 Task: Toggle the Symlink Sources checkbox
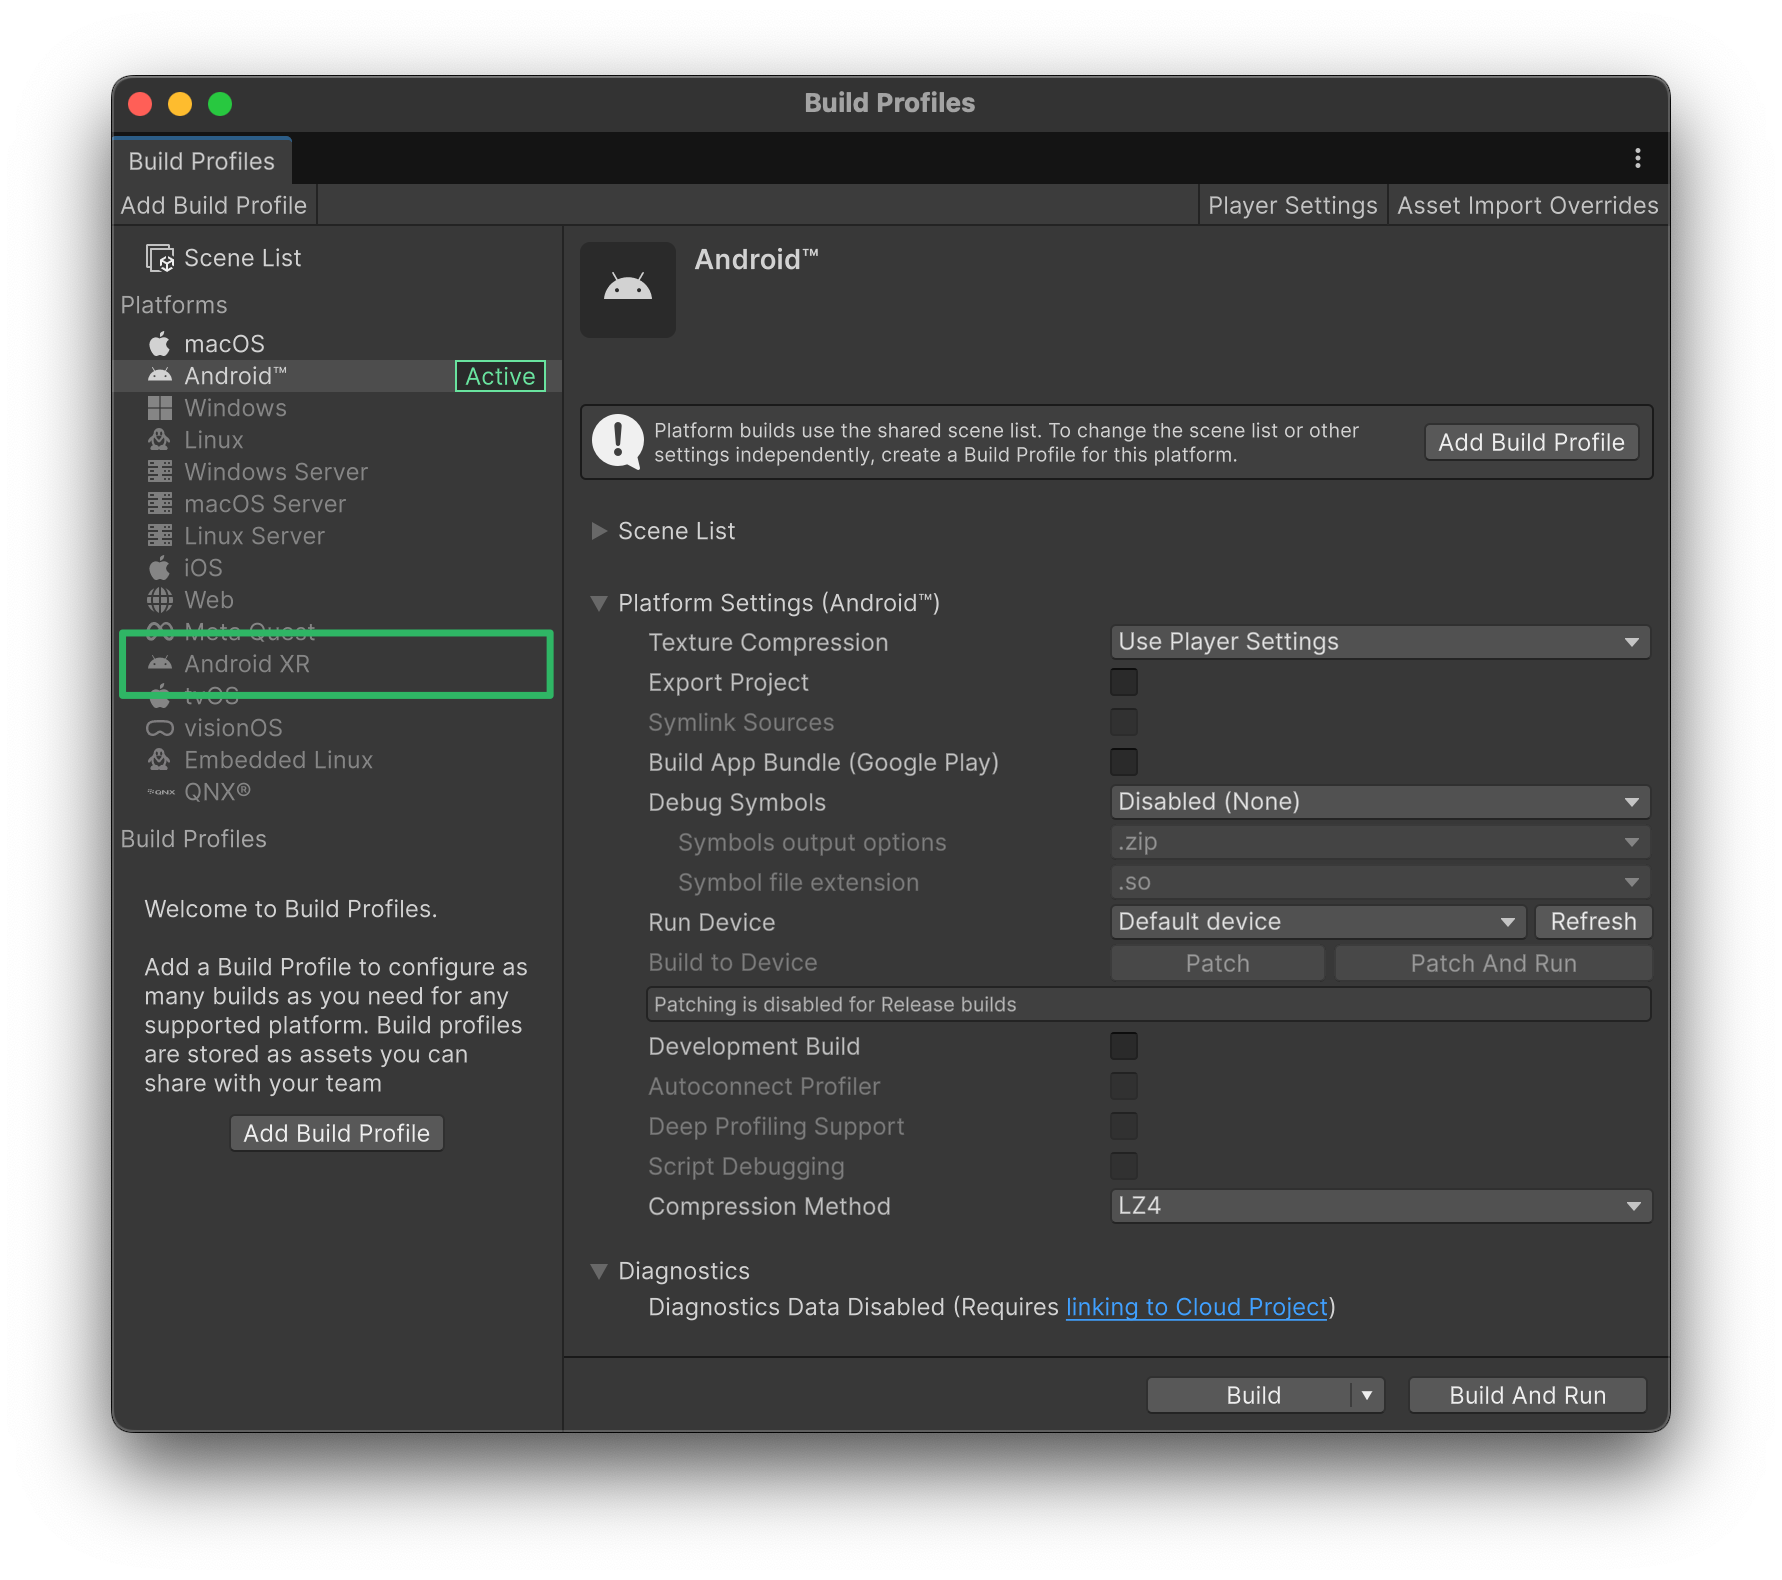[1124, 722]
